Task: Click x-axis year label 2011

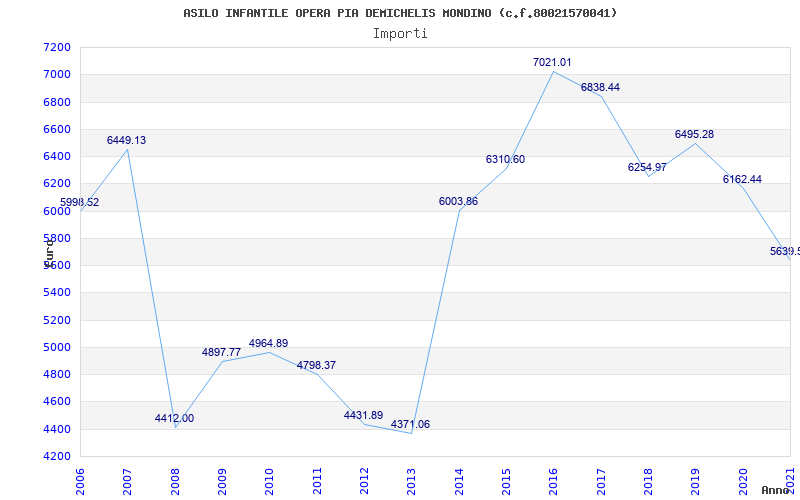Action: (x=317, y=482)
